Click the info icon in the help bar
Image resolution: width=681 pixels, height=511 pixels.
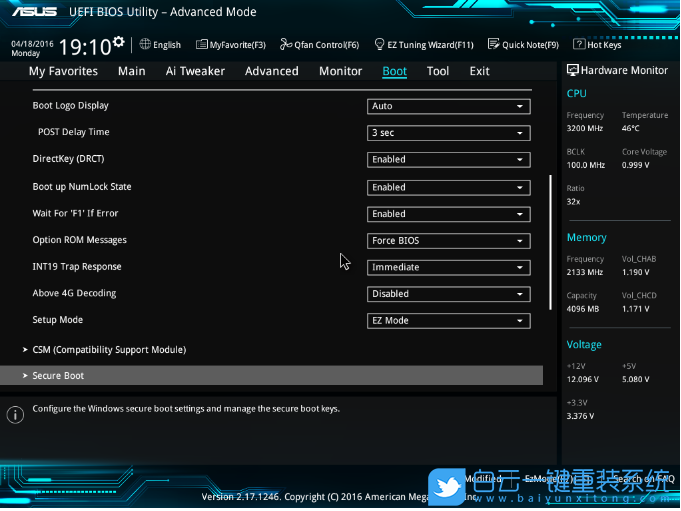click(x=15, y=414)
